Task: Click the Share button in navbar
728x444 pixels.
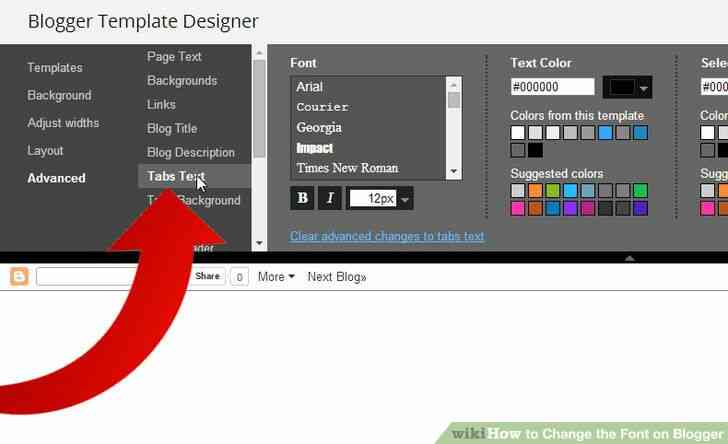Action: (208, 276)
